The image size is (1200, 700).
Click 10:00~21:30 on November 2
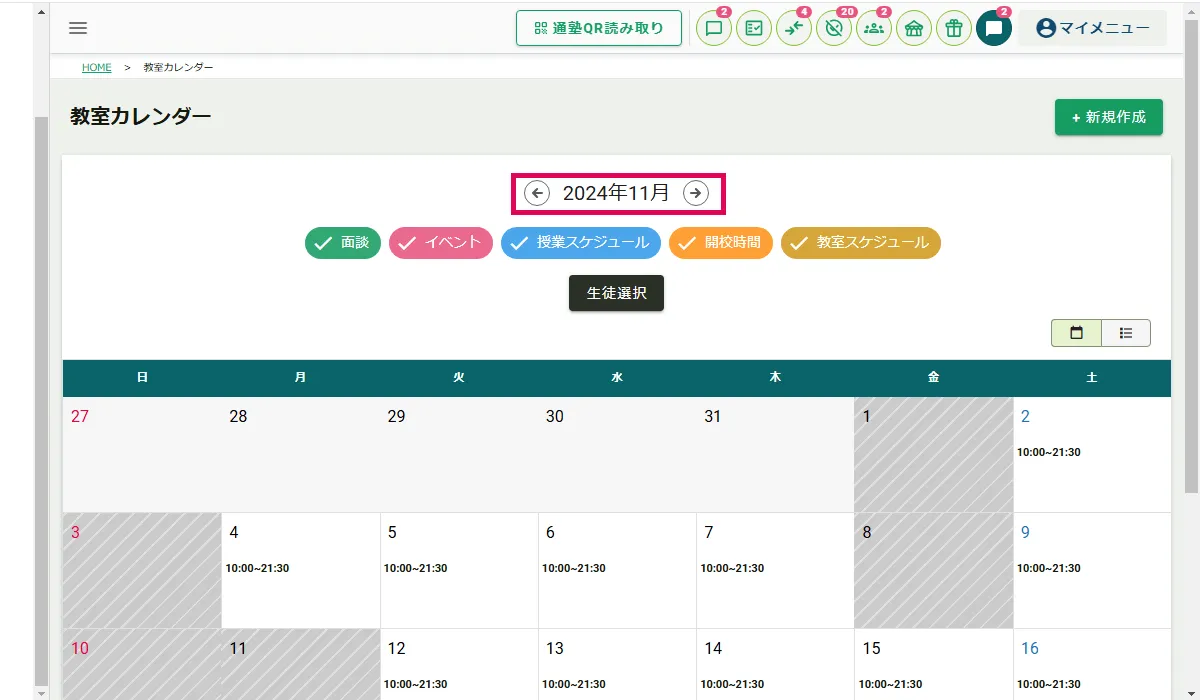click(1049, 452)
